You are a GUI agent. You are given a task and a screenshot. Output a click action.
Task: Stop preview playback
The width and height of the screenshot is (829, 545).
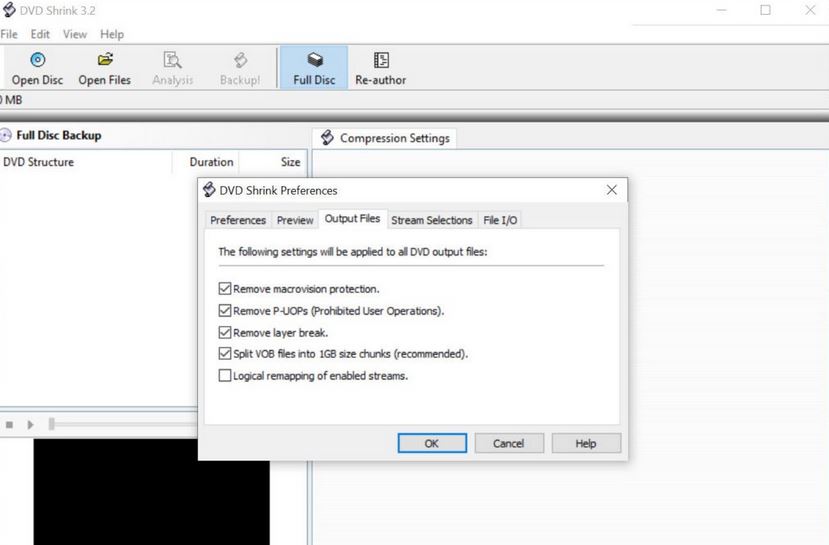click(9, 424)
